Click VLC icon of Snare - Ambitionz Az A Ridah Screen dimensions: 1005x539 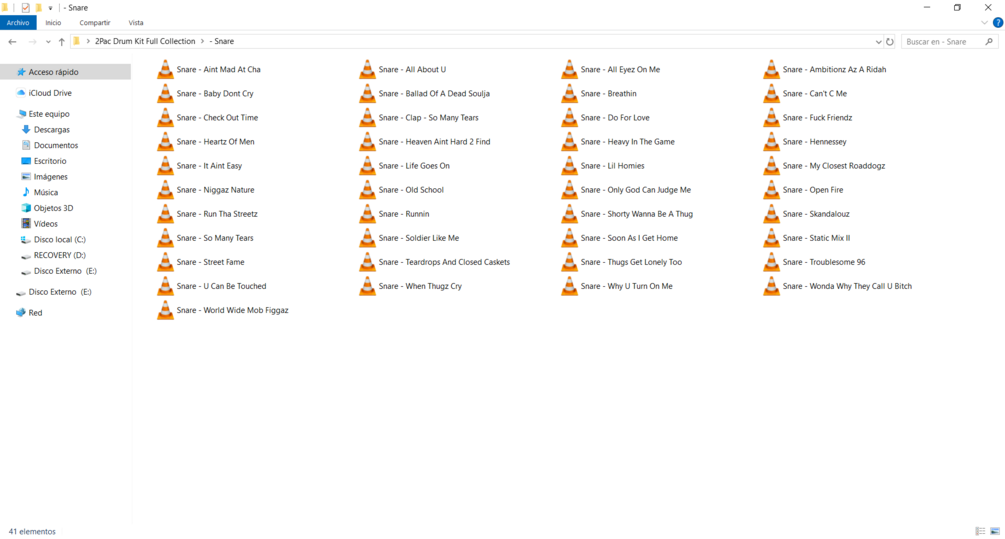771,69
